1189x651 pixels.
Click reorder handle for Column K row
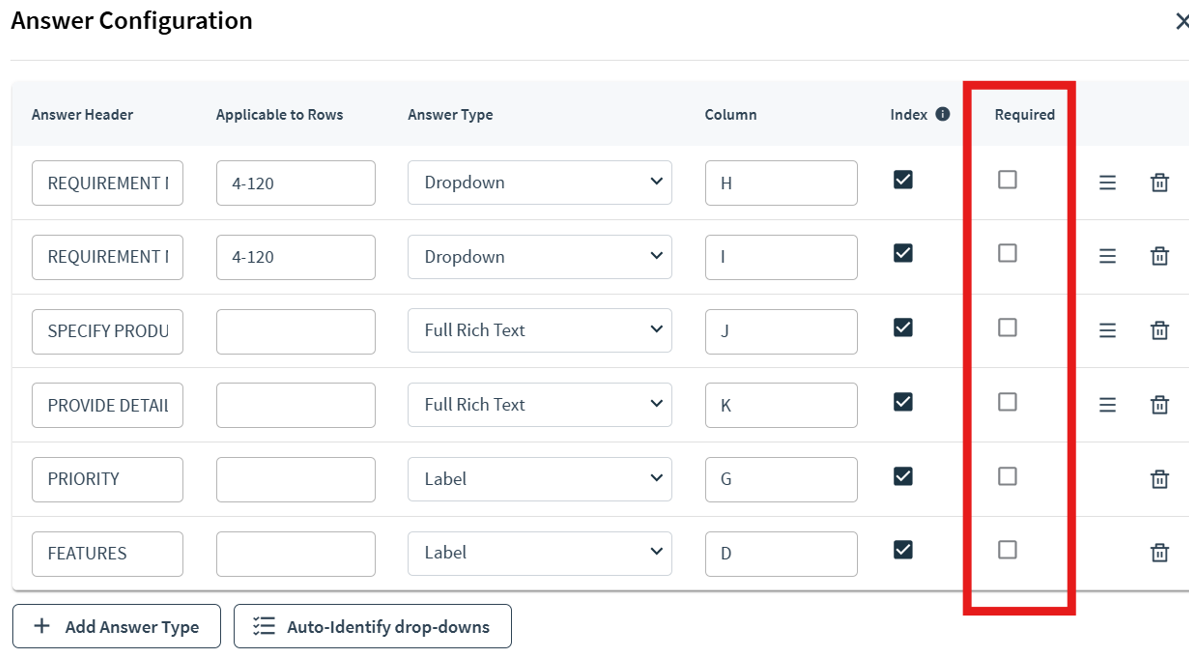[1107, 405]
